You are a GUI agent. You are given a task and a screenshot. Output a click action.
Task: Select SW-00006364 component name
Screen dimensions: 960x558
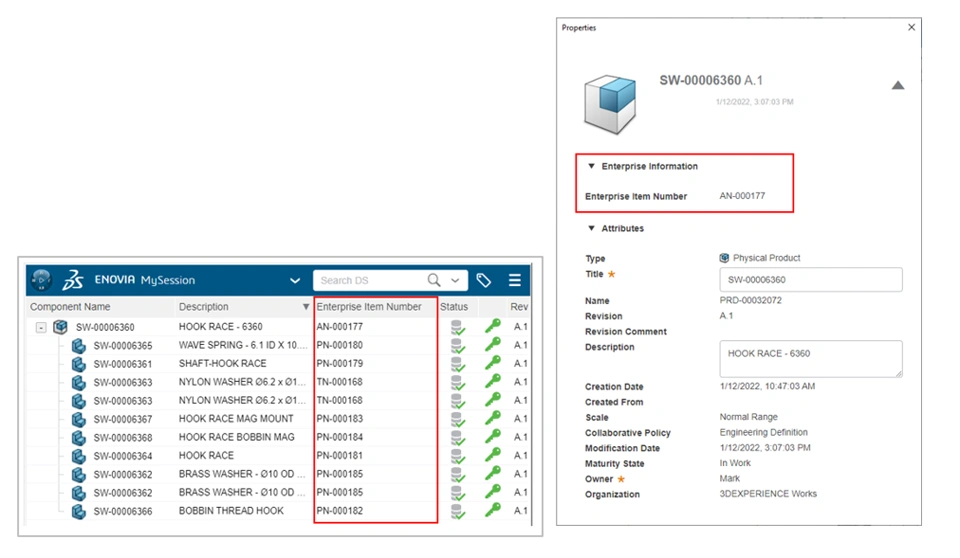[x=122, y=456]
